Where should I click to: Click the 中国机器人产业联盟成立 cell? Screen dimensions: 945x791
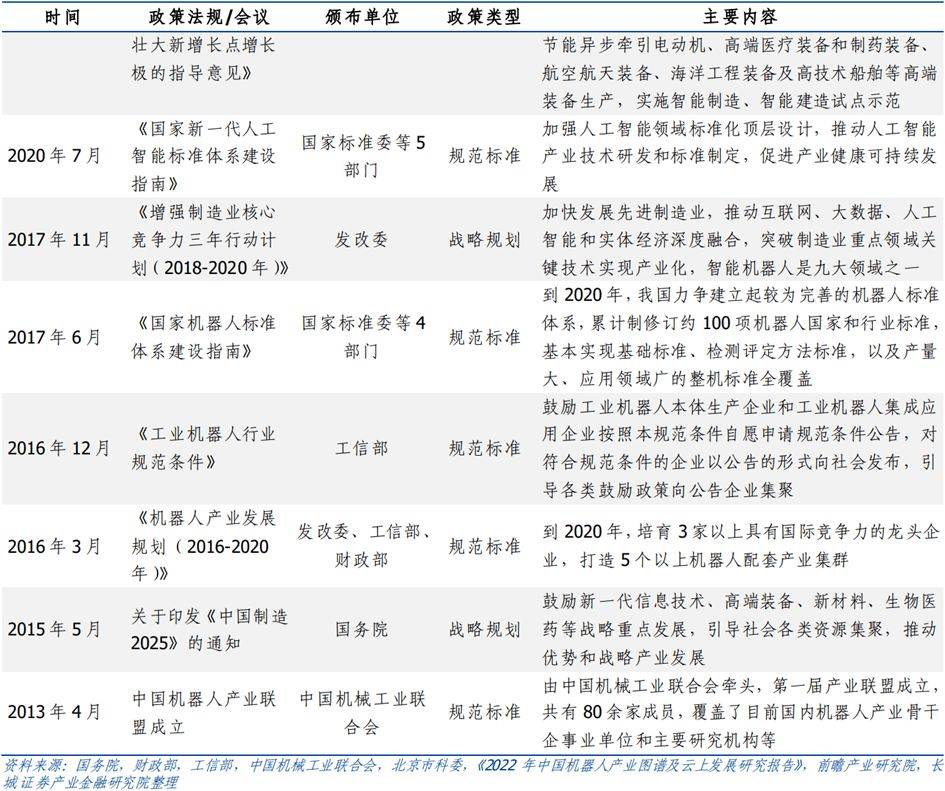[204, 712]
